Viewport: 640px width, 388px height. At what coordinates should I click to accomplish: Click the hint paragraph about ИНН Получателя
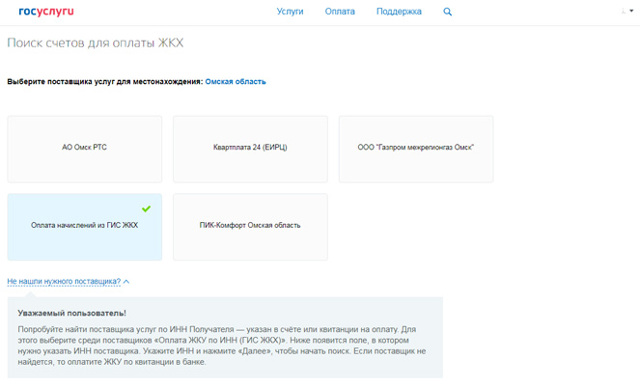click(222, 346)
